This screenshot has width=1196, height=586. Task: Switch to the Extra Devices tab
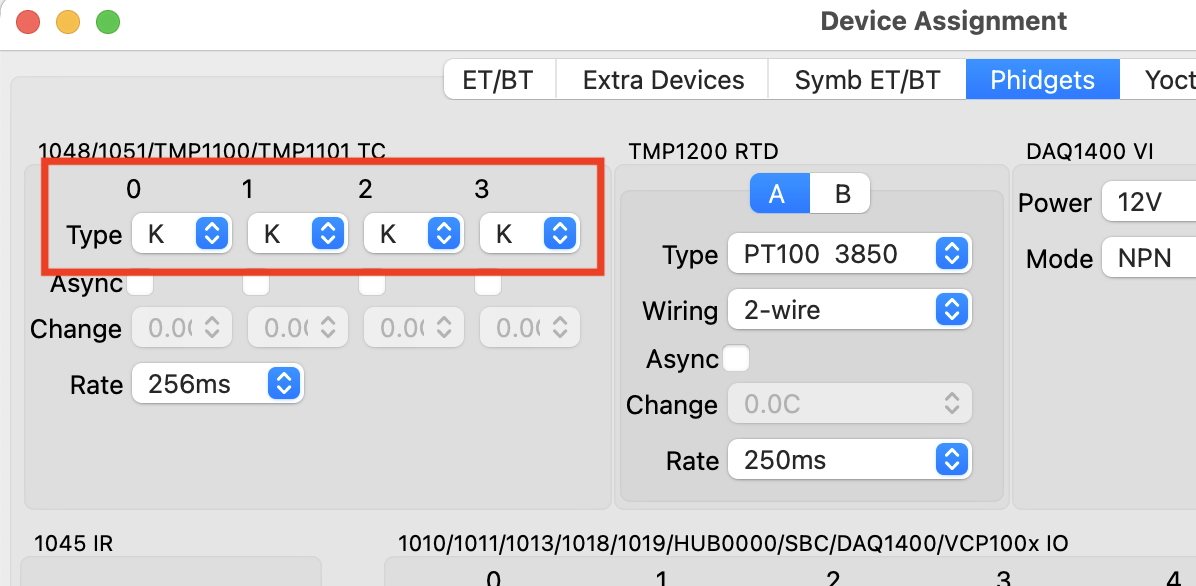663,79
